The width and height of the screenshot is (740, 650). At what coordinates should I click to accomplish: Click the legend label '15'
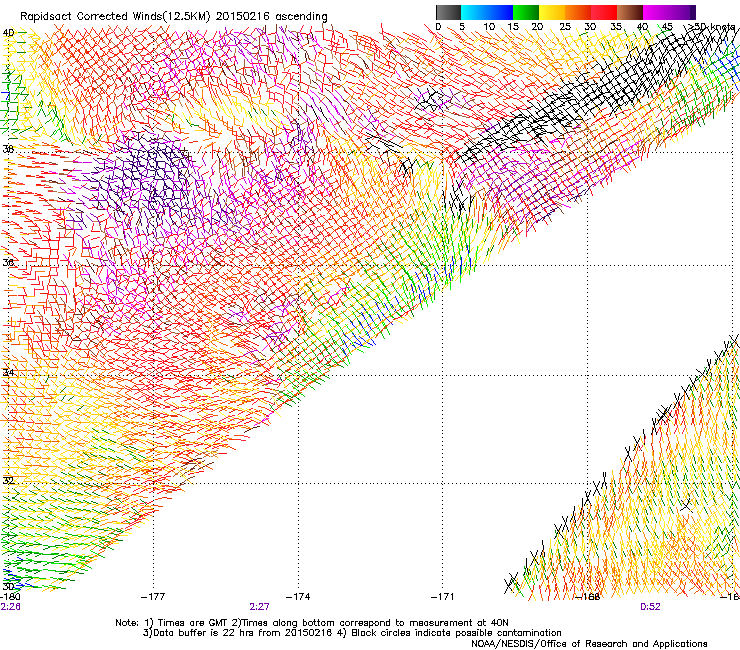pyautogui.click(x=513, y=27)
